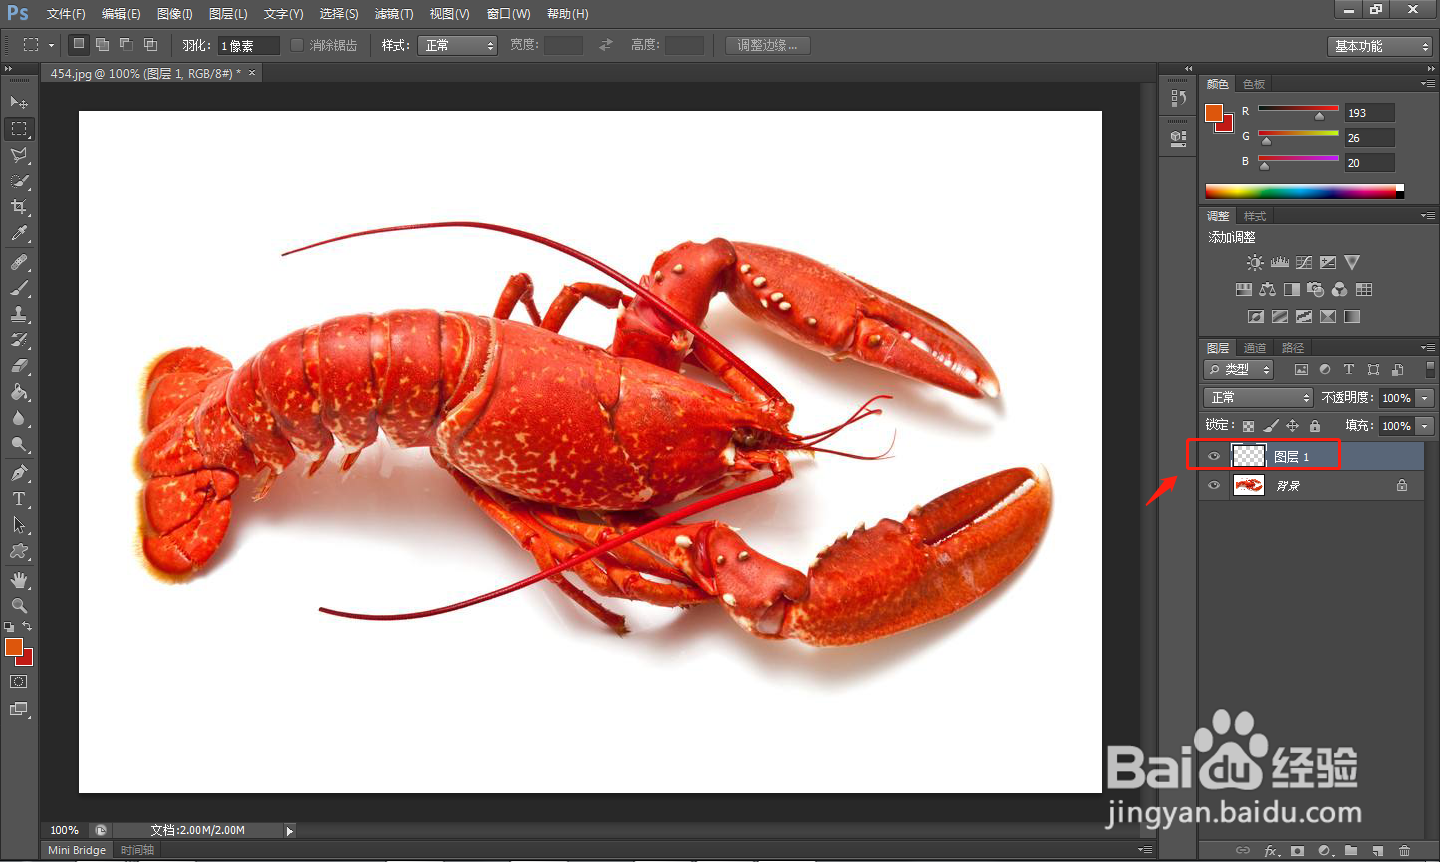Add Levels adjustment

[x=1280, y=263]
